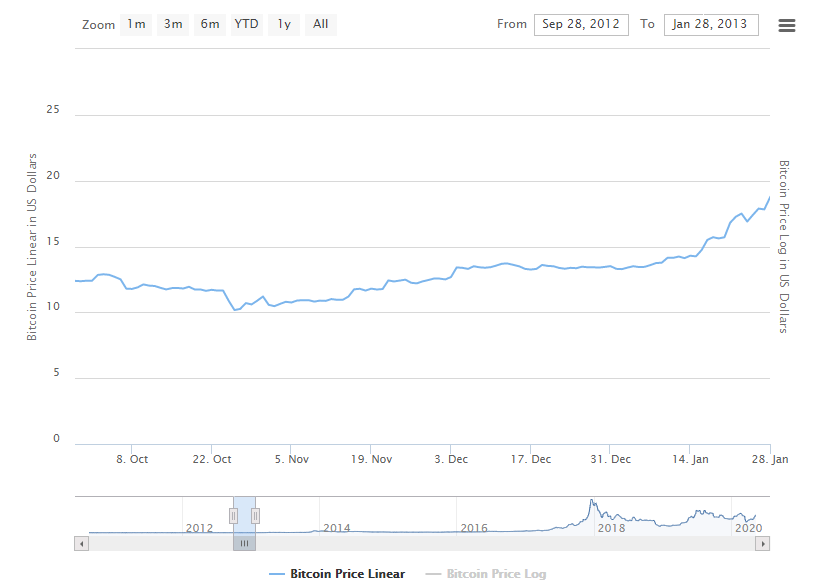Set zoom range to 3m
Viewport: 814px width, 586px height.
pyautogui.click(x=173, y=24)
